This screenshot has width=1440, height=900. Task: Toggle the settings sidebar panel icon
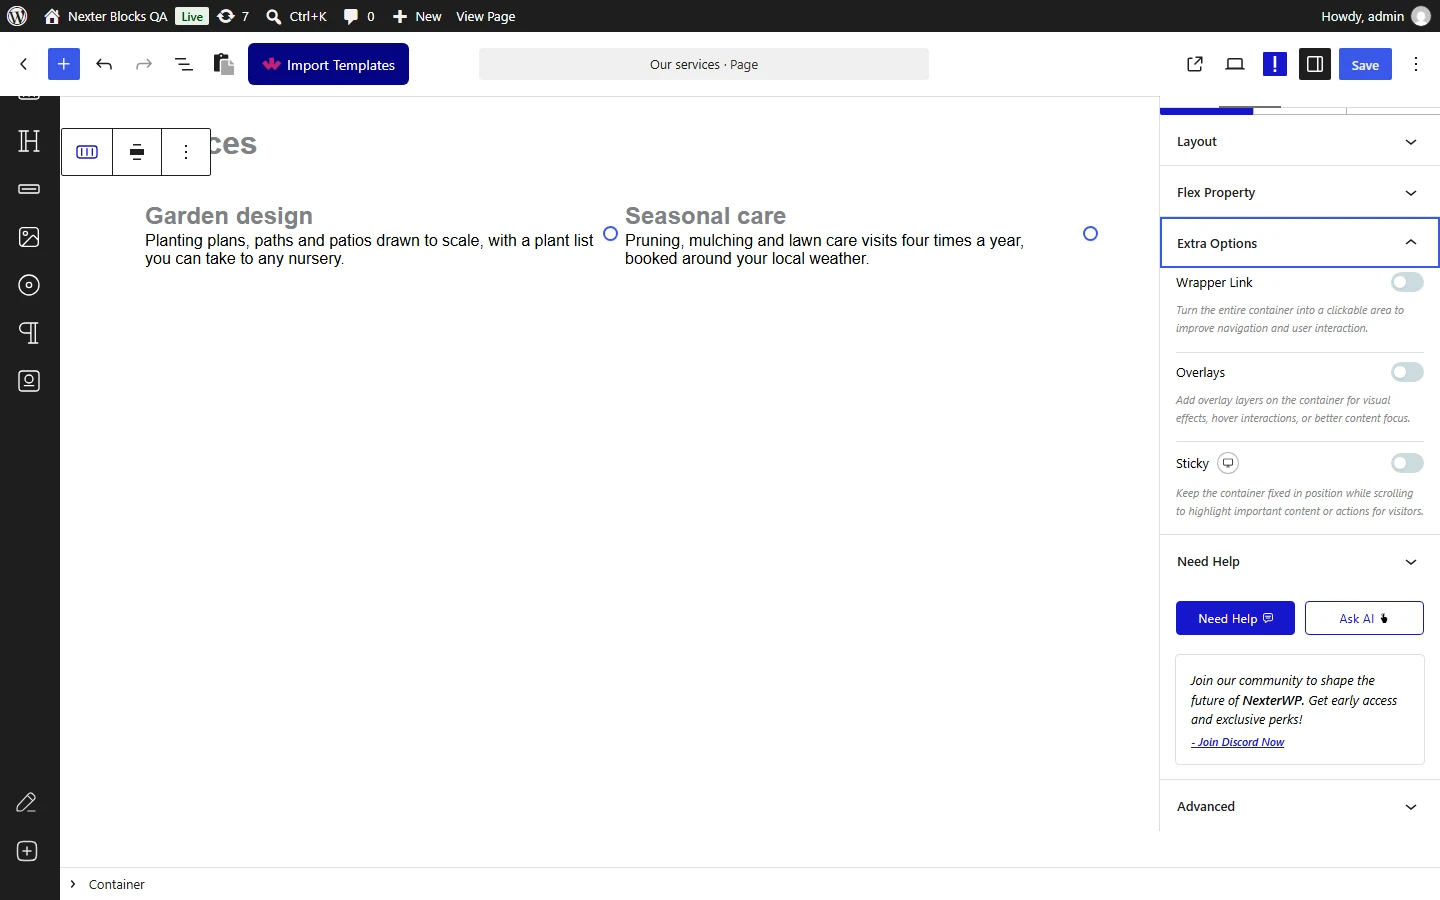pos(1315,64)
